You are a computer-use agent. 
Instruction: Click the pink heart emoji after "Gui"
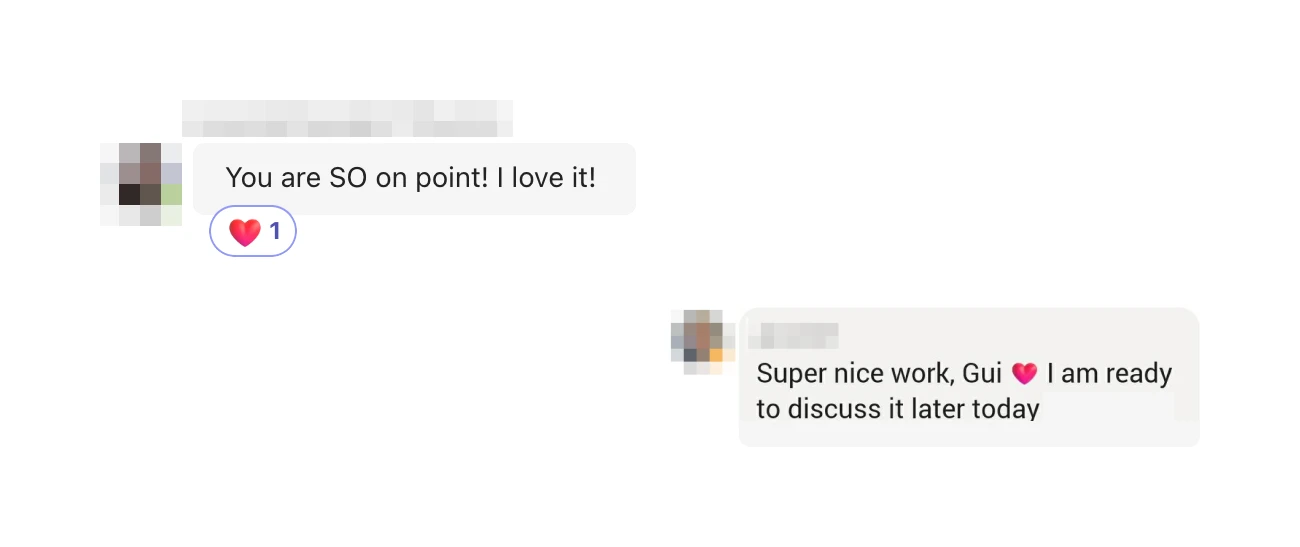point(1024,374)
